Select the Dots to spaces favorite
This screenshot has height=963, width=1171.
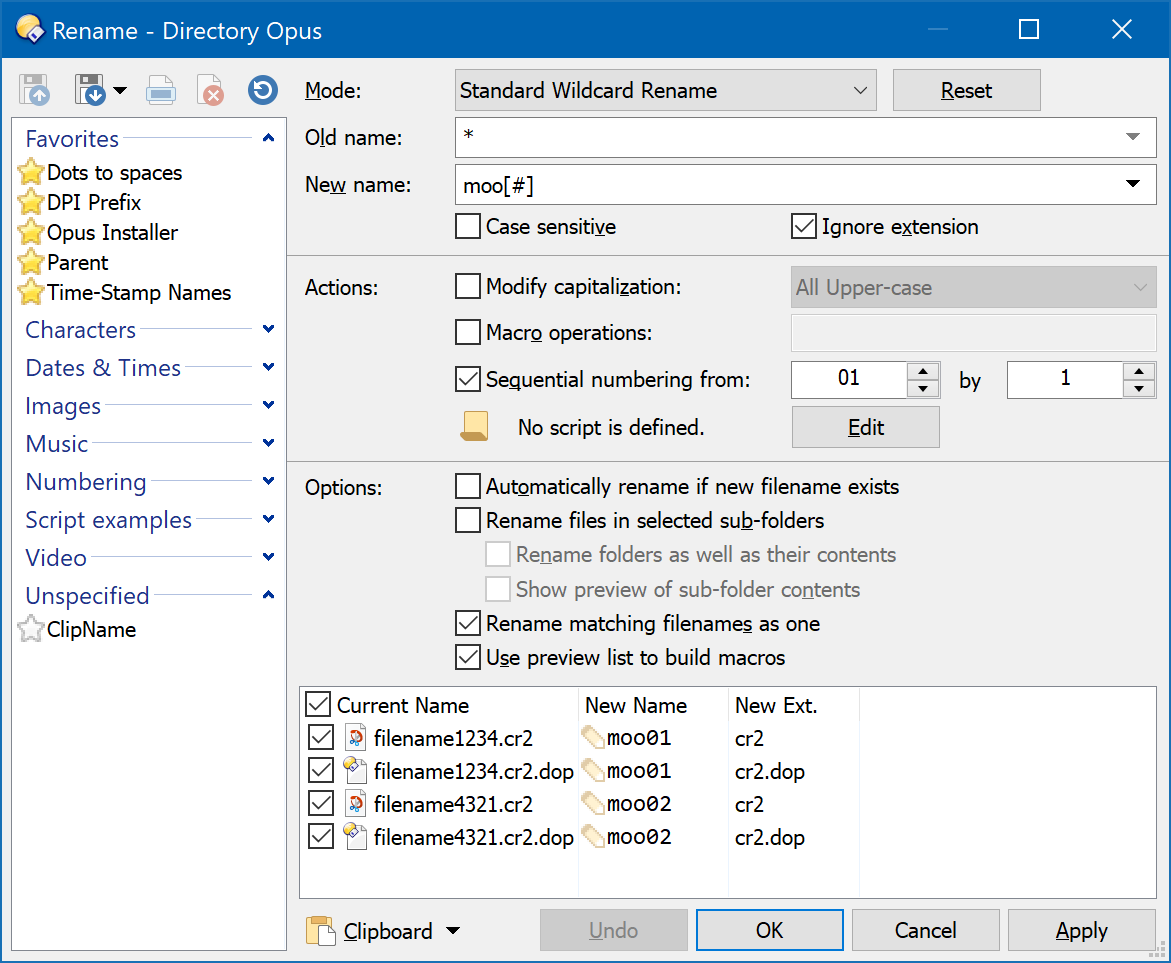[114, 173]
